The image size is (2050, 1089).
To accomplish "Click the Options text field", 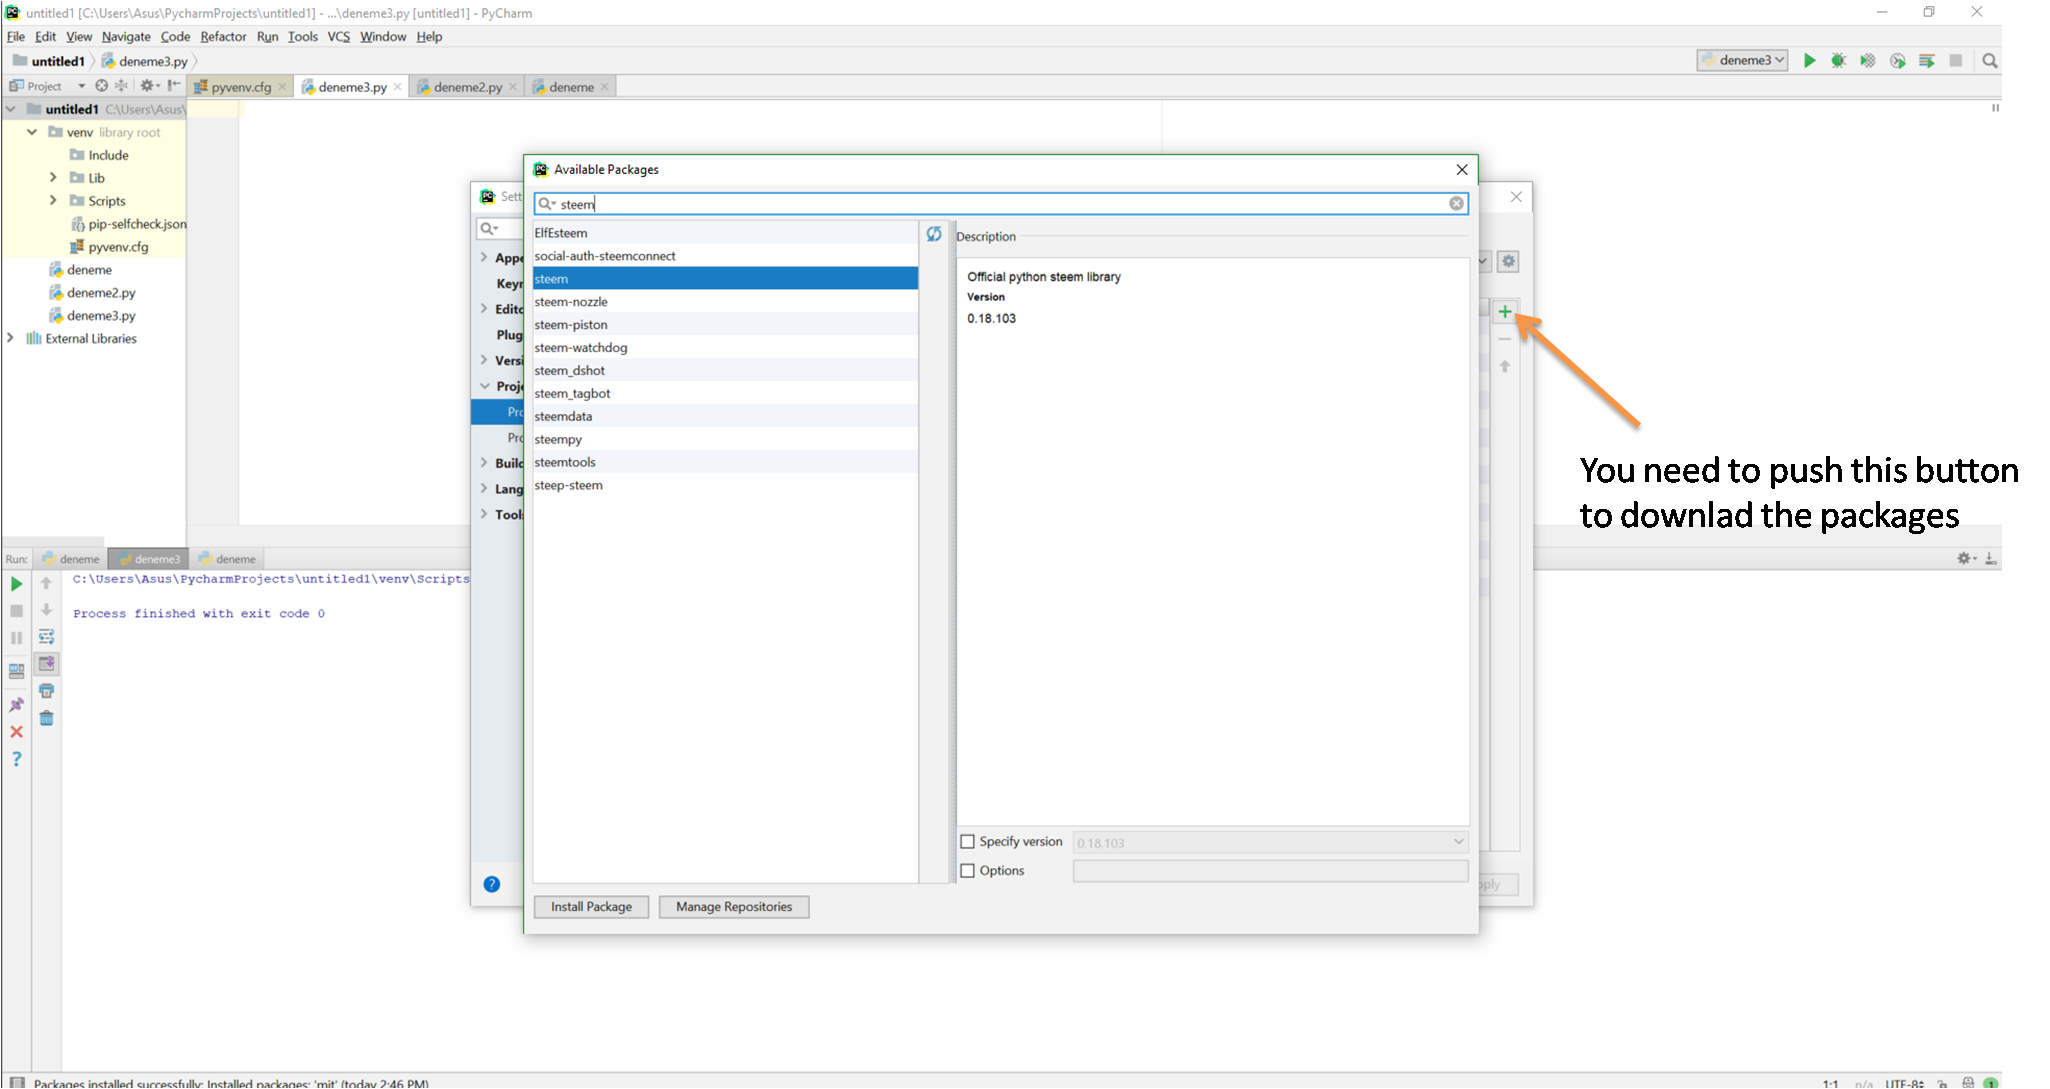I will 1270,871.
